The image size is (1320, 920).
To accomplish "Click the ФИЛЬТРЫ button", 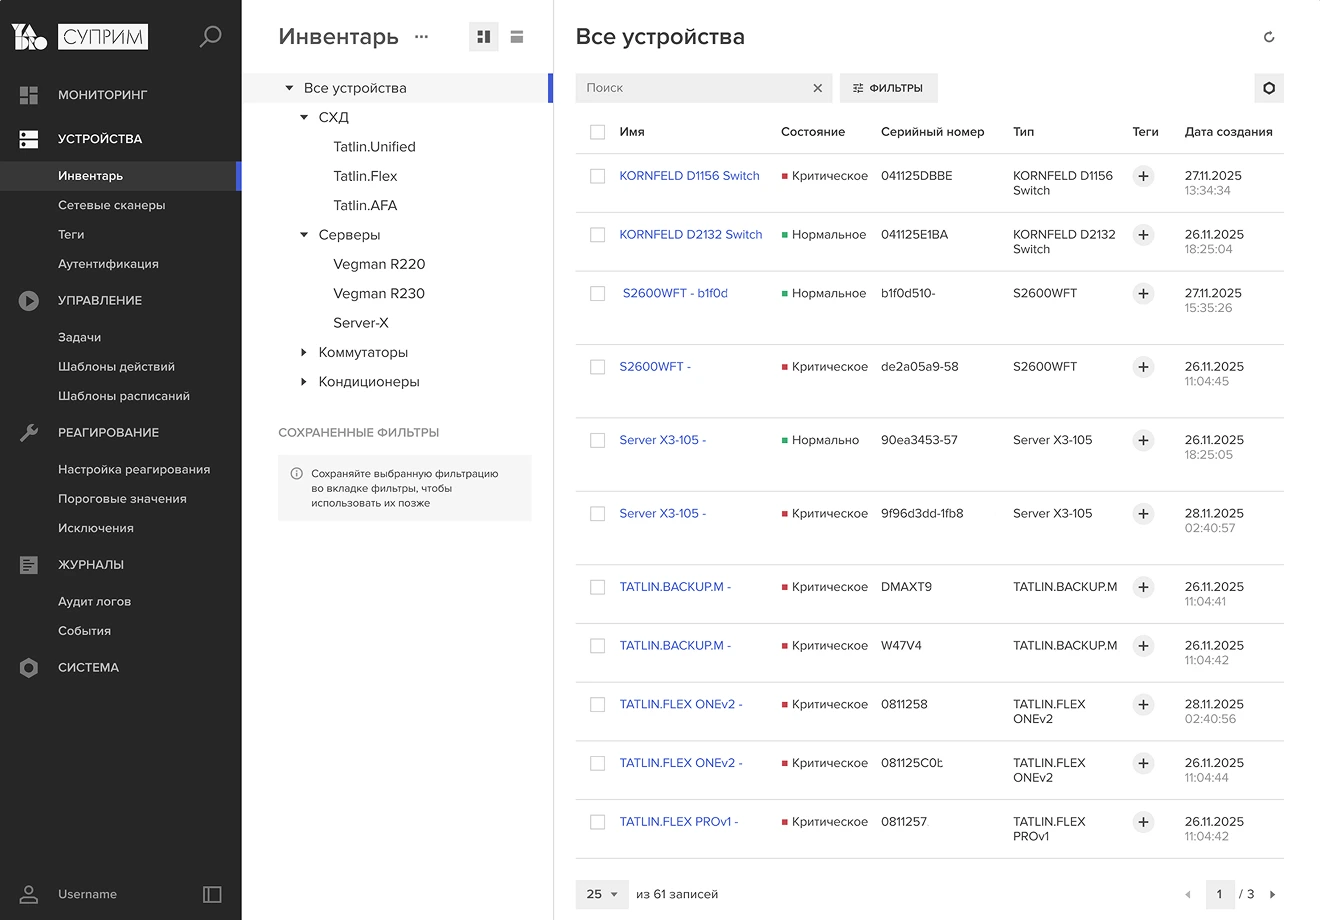I will point(888,88).
